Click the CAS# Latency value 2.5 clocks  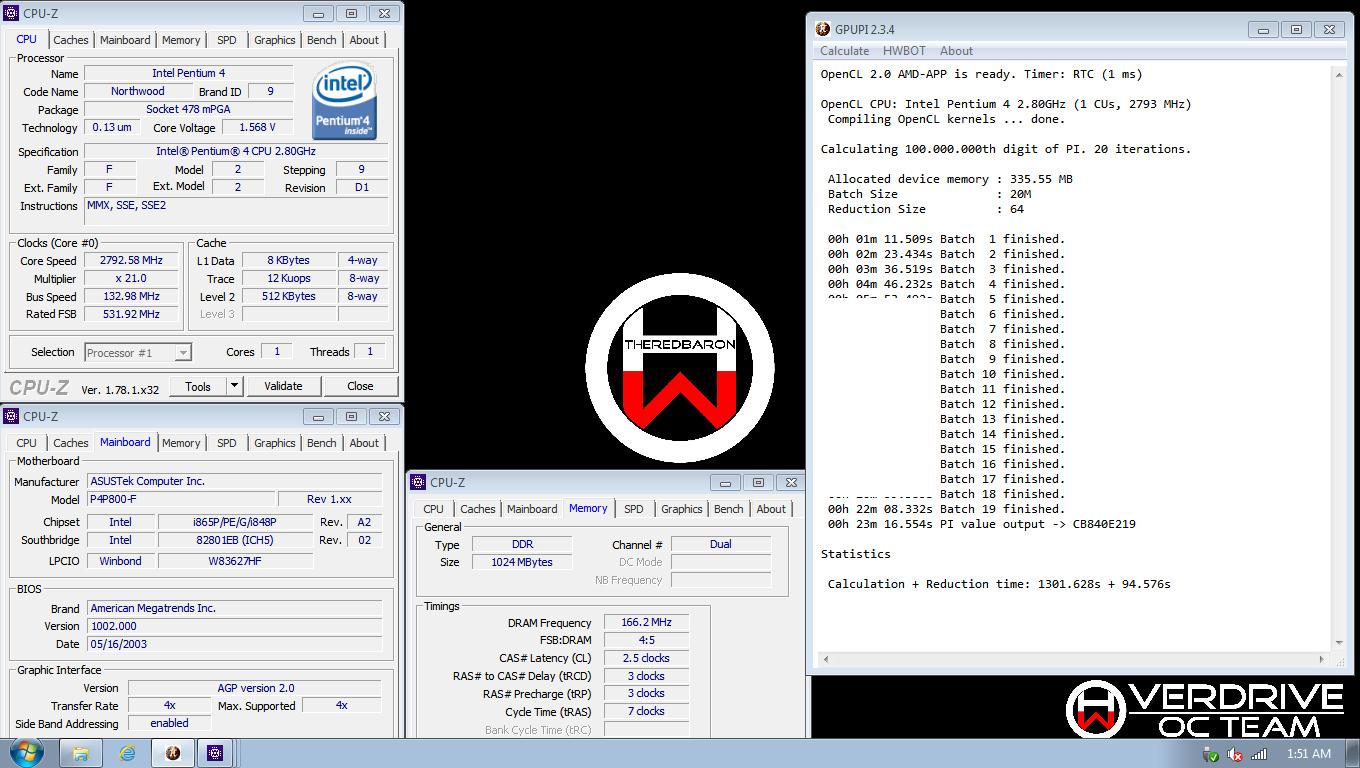pos(646,658)
